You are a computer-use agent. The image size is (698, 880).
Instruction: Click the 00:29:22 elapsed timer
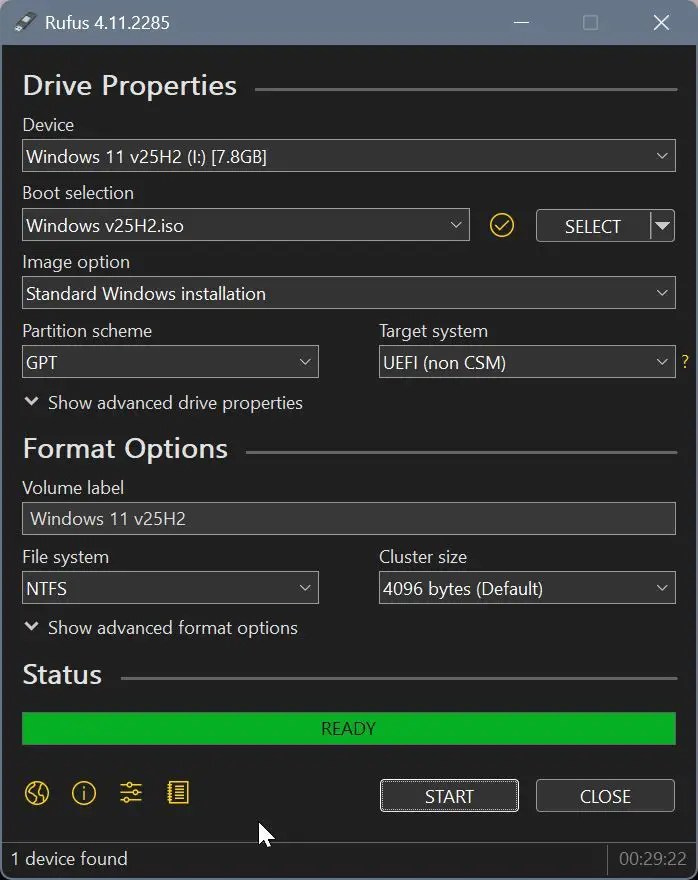coord(653,859)
